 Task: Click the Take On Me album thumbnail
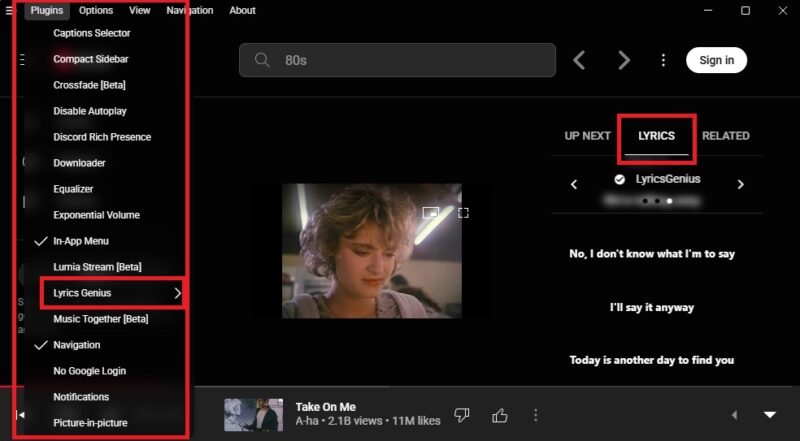tap(254, 415)
